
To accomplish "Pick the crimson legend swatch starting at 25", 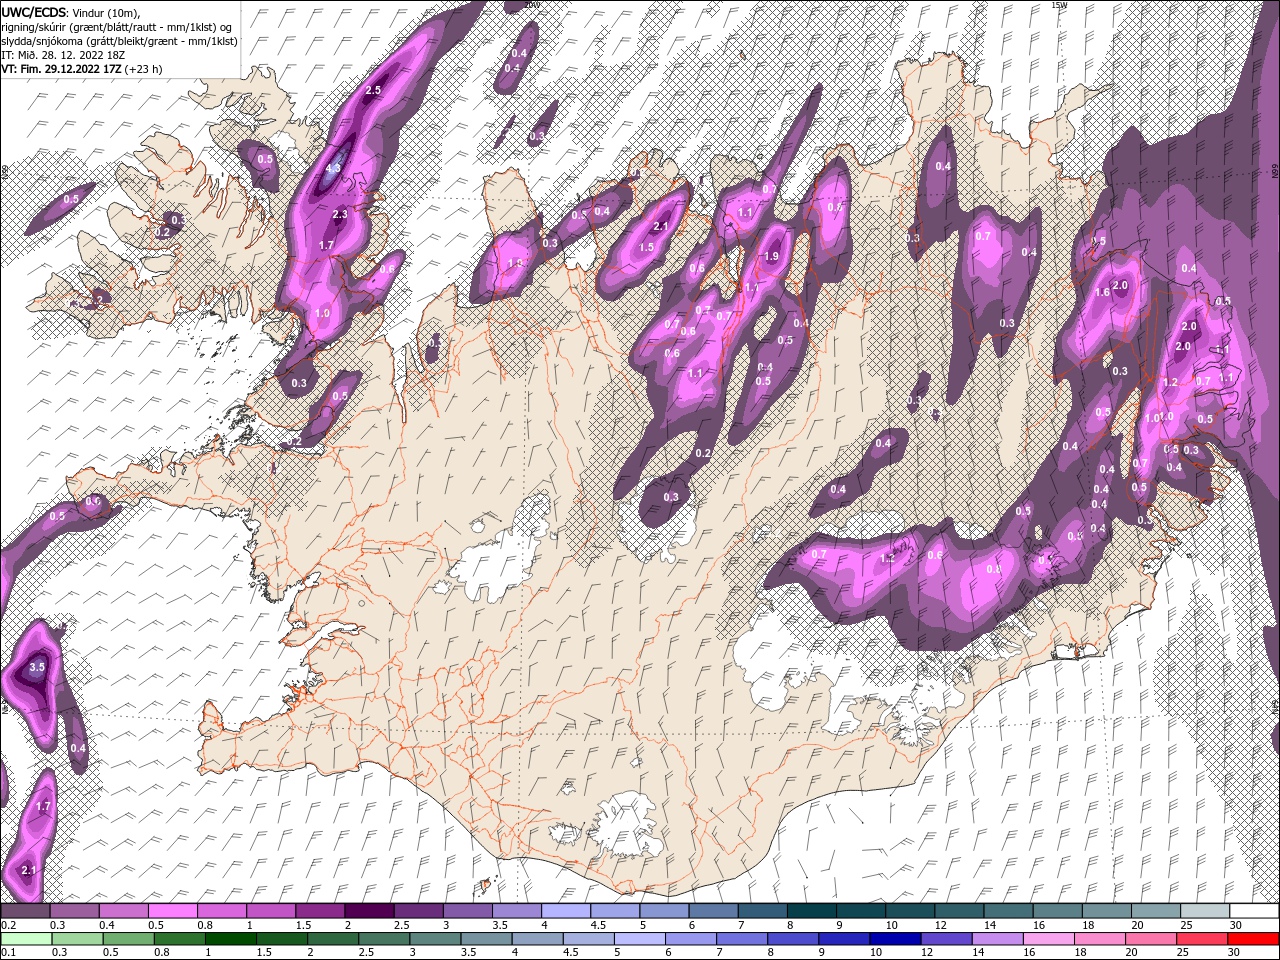I will pos(1201,939).
